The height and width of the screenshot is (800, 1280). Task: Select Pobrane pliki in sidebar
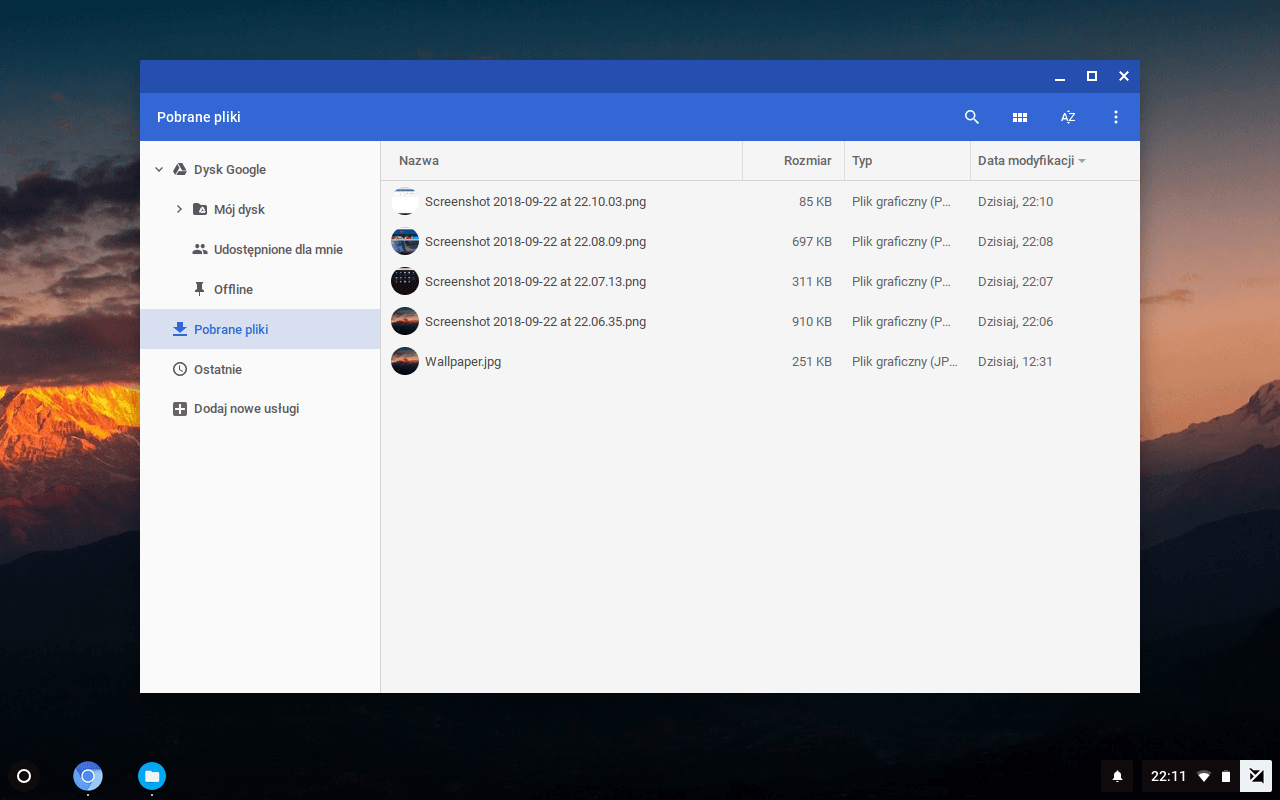[x=260, y=329]
